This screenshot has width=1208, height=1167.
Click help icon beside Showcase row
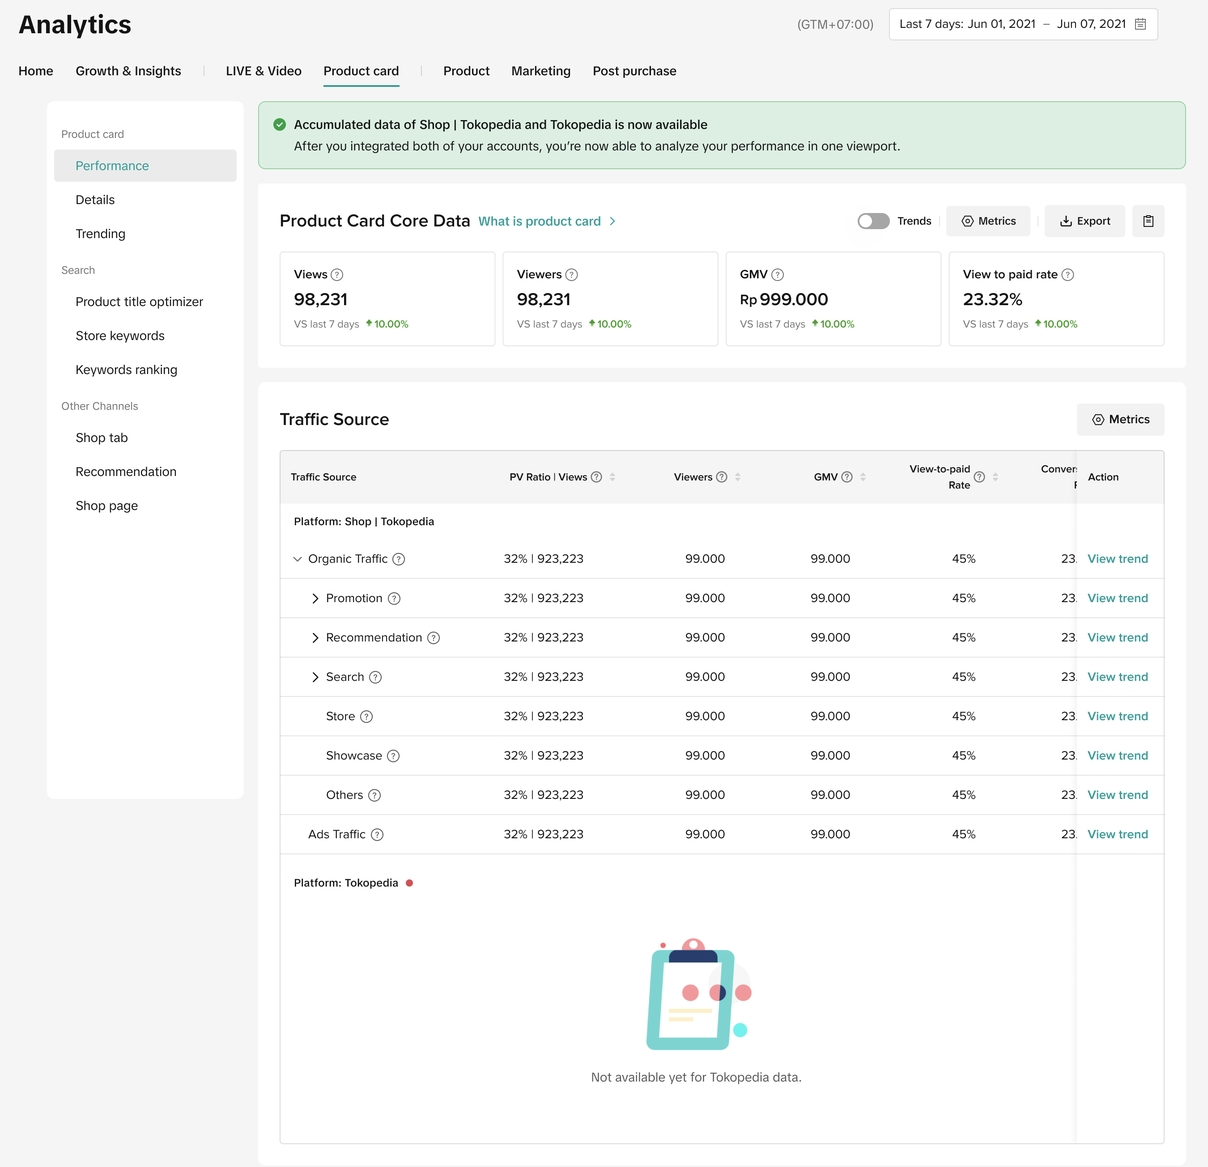[x=393, y=756]
